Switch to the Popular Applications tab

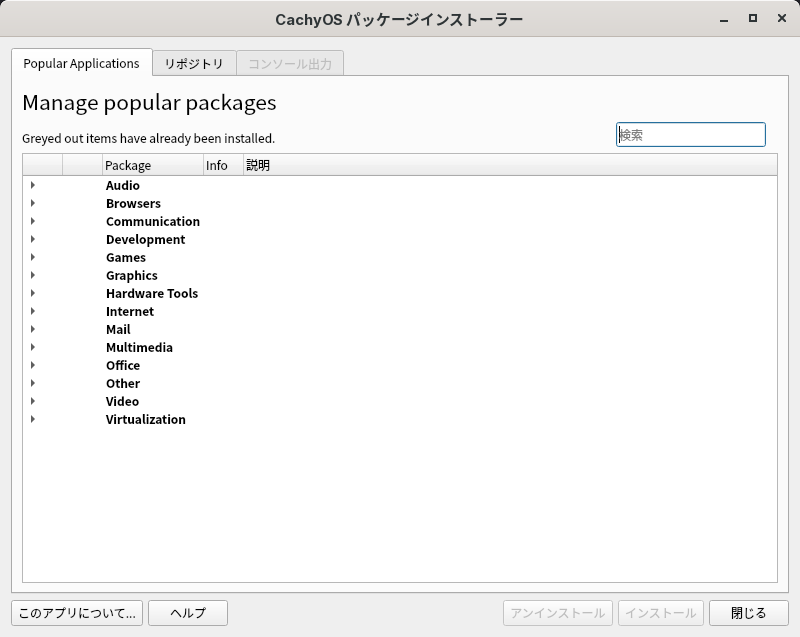coord(82,63)
